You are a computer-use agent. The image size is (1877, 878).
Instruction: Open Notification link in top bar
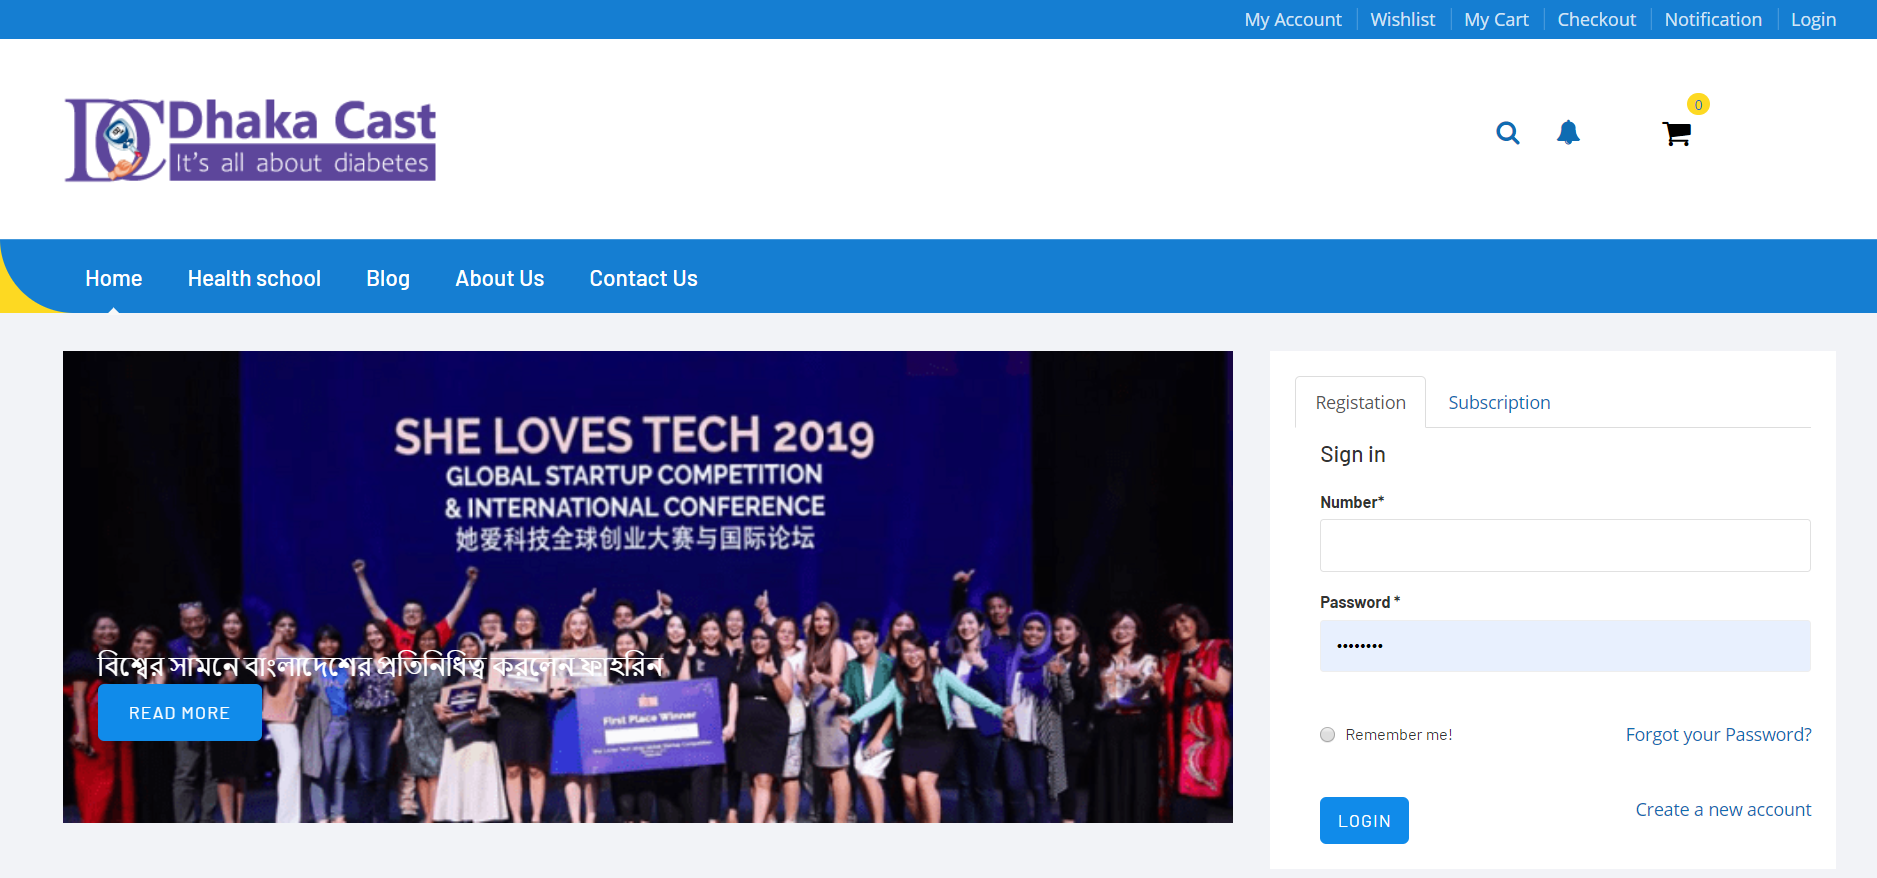pyautogui.click(x=1713, y=19)
